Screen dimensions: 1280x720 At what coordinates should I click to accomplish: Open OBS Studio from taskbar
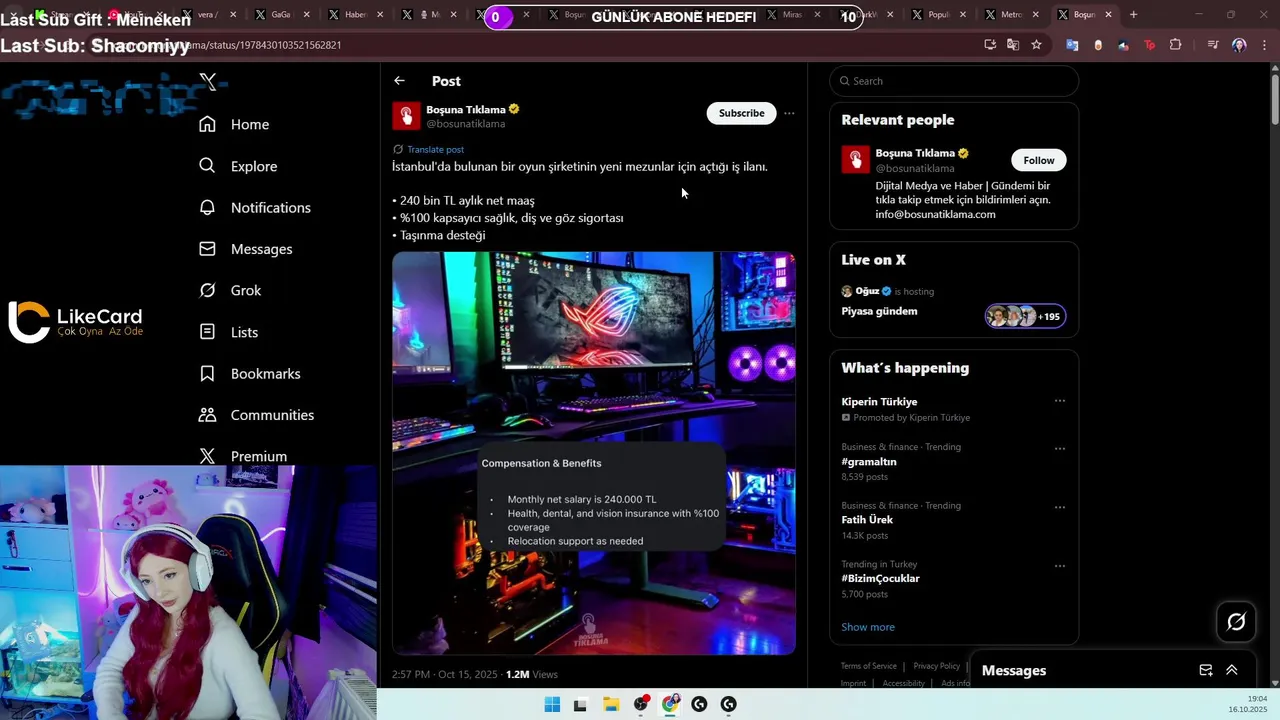(641, 705)
